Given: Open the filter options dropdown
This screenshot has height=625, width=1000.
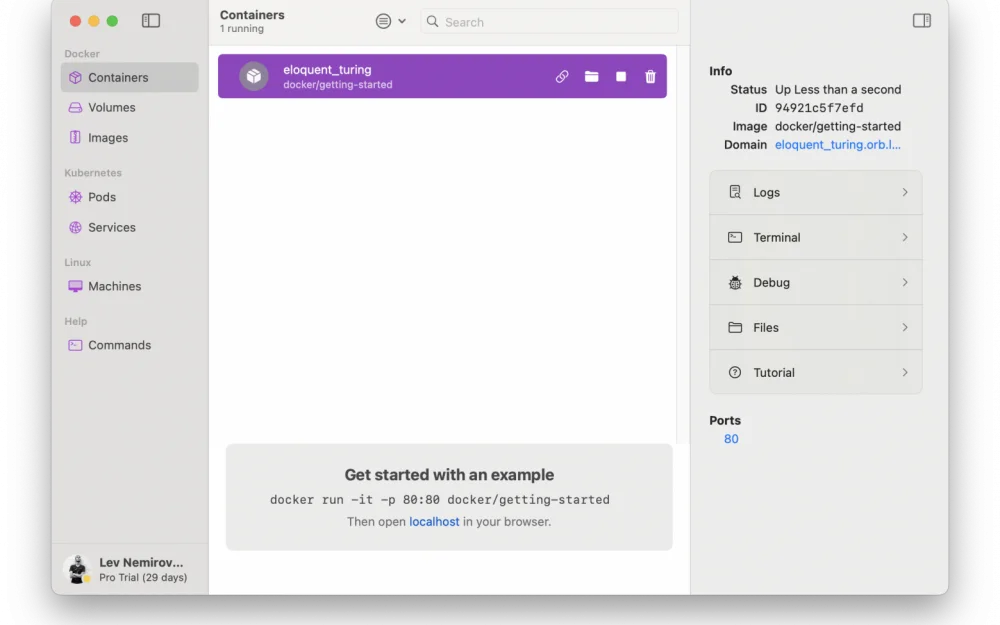Looking at the screenshot, I should click(390, 21).
